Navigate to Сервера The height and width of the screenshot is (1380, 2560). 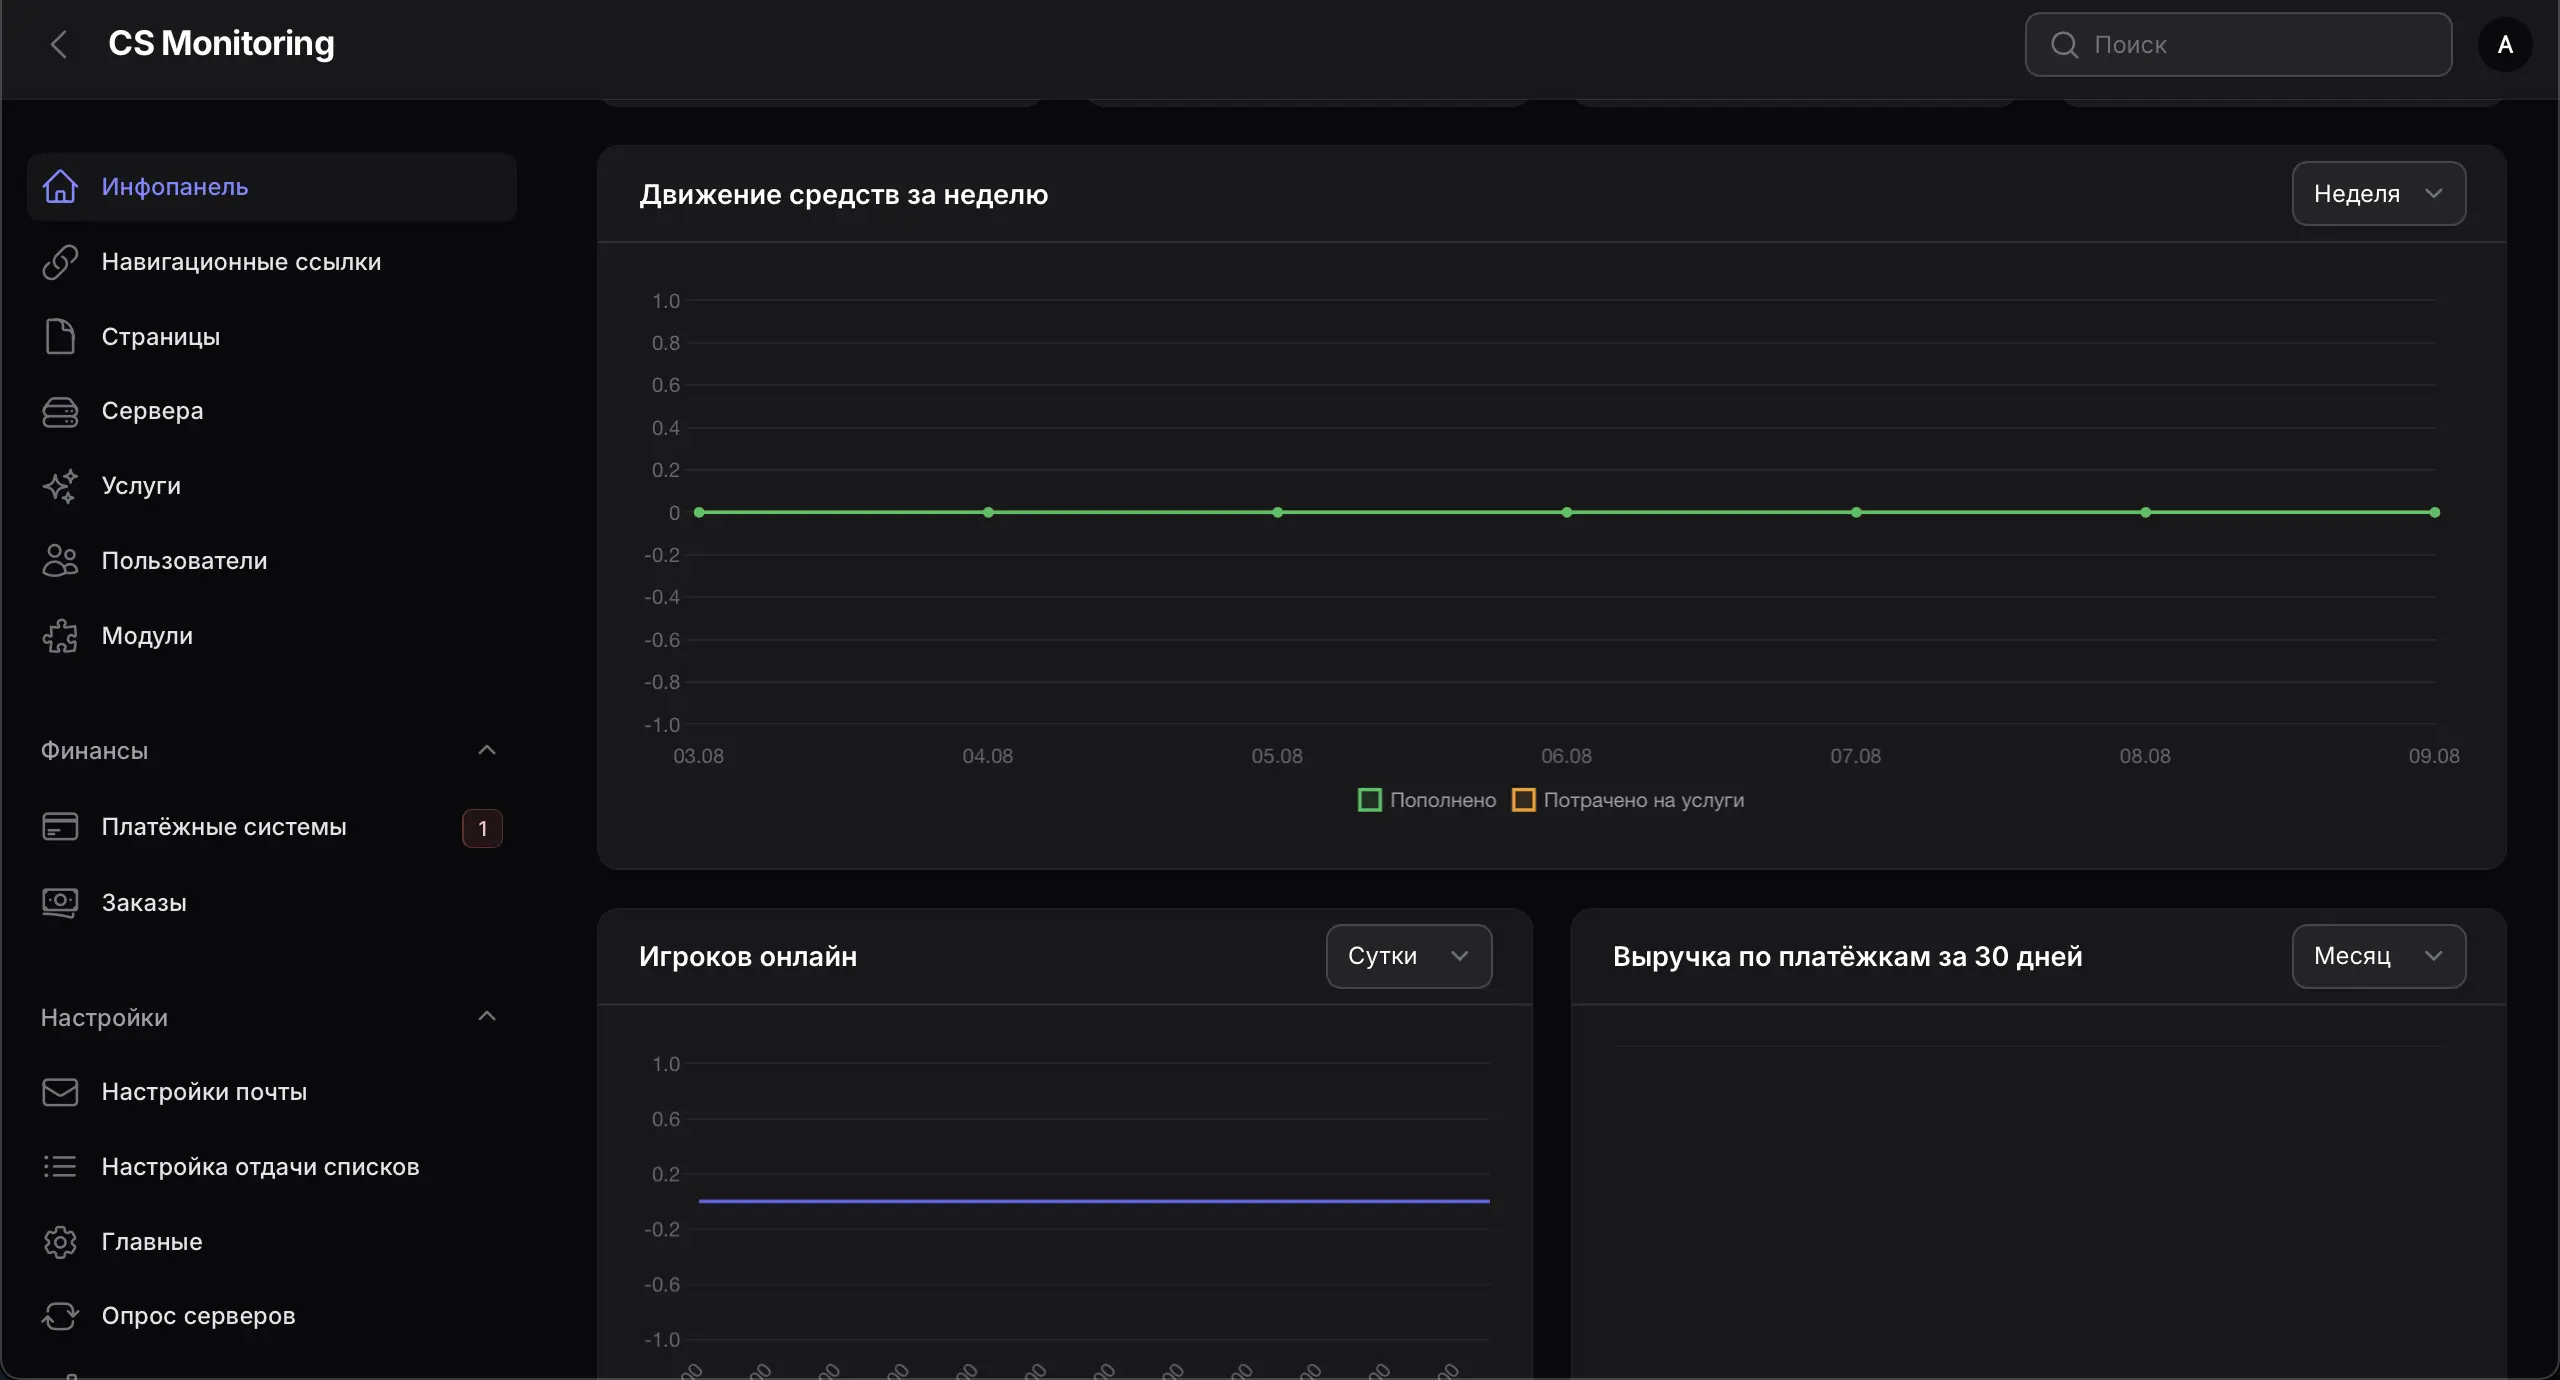click(x=272, y=411)
